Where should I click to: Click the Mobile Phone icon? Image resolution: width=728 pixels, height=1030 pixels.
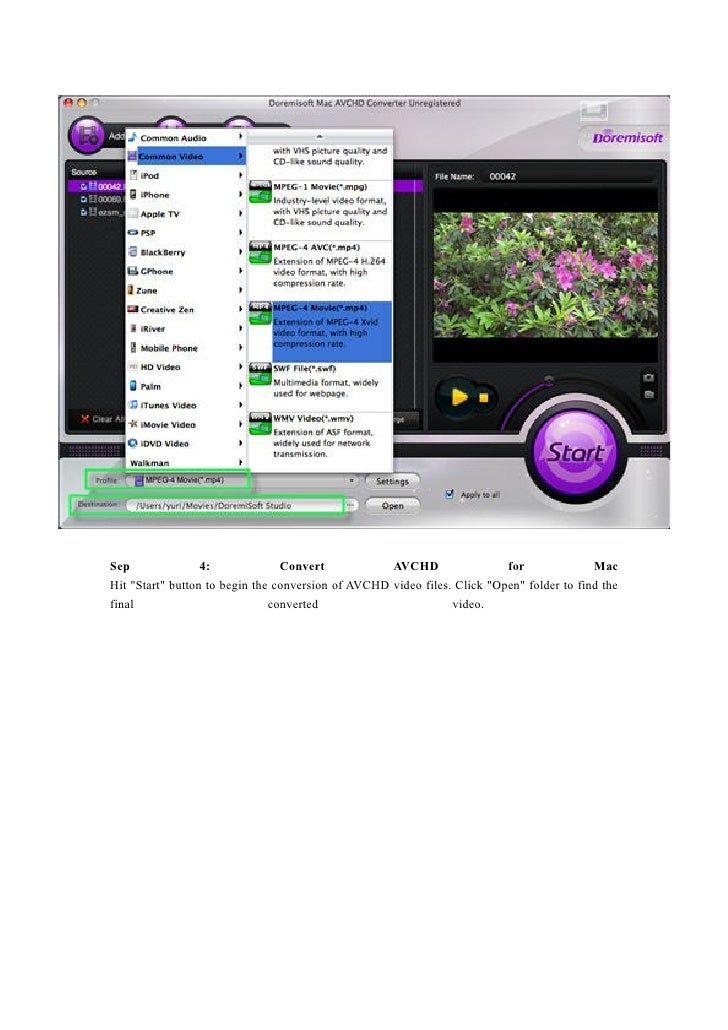click(x=133, y=347)
